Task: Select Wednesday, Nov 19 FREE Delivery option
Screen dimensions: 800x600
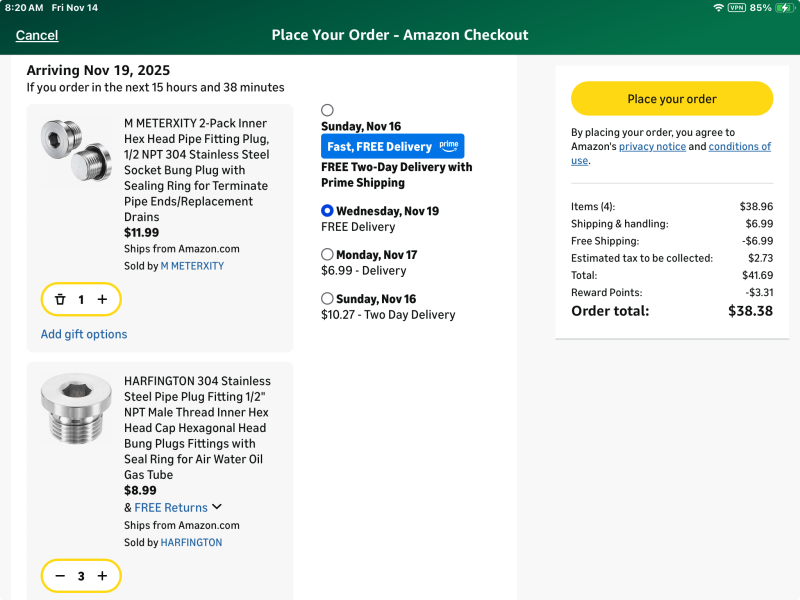Action: tap(327, 211)
